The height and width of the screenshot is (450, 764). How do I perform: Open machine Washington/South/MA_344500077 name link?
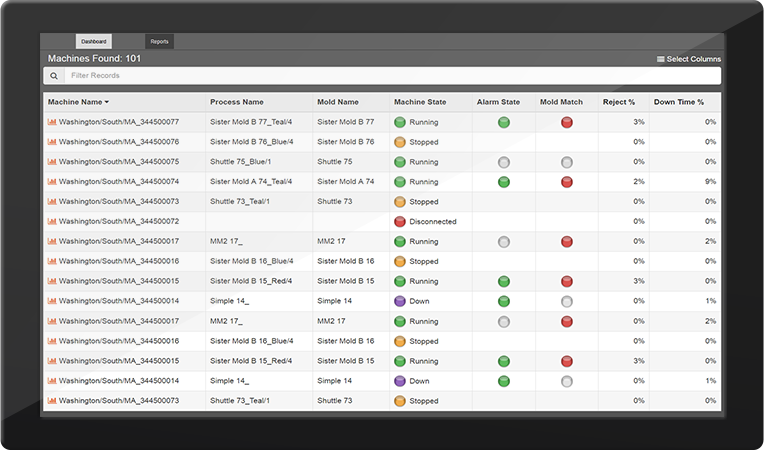[x=119, y=122]
